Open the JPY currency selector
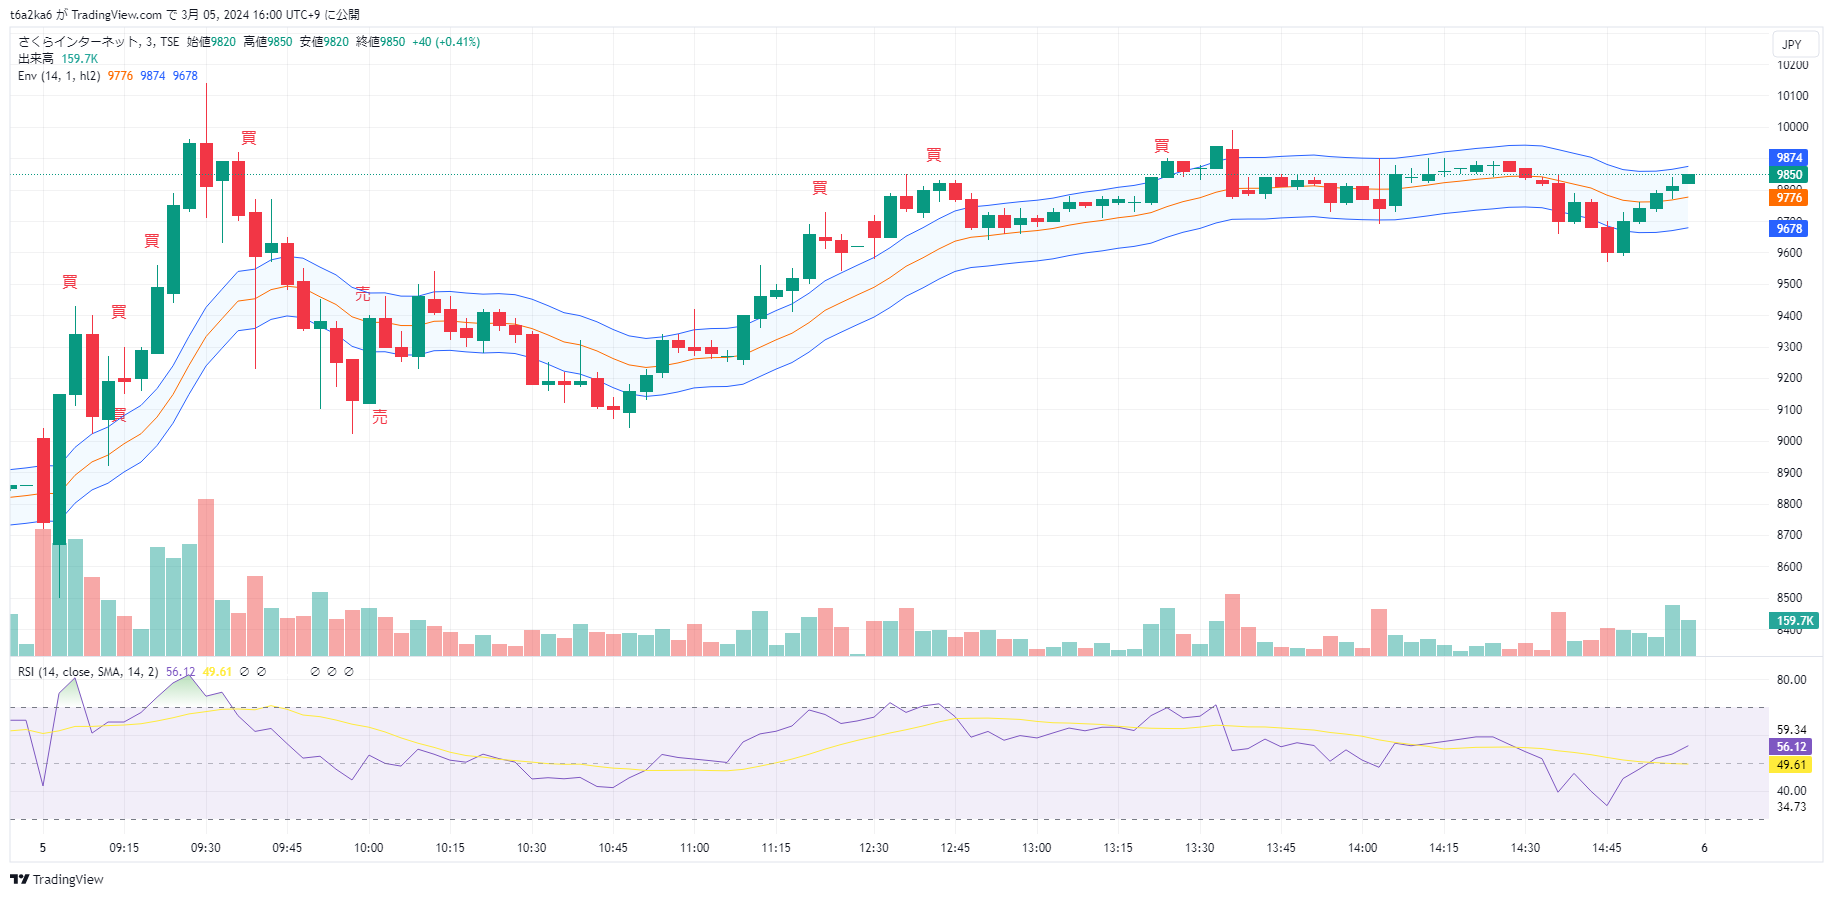This screenshot has height=897, width=1833. click(x=1791, y=44)
